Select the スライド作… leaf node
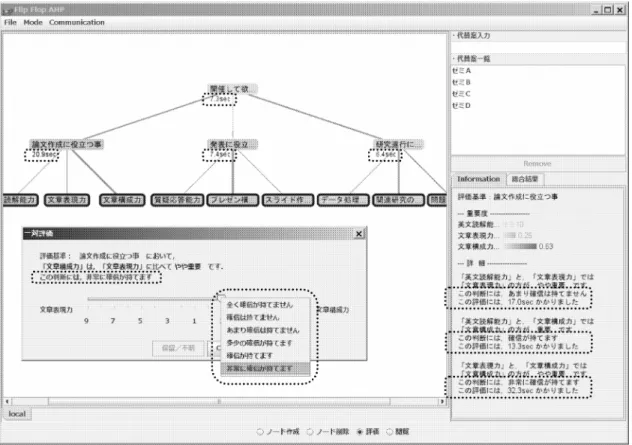Viewport: 632px width, 445px height. (288, 200)
